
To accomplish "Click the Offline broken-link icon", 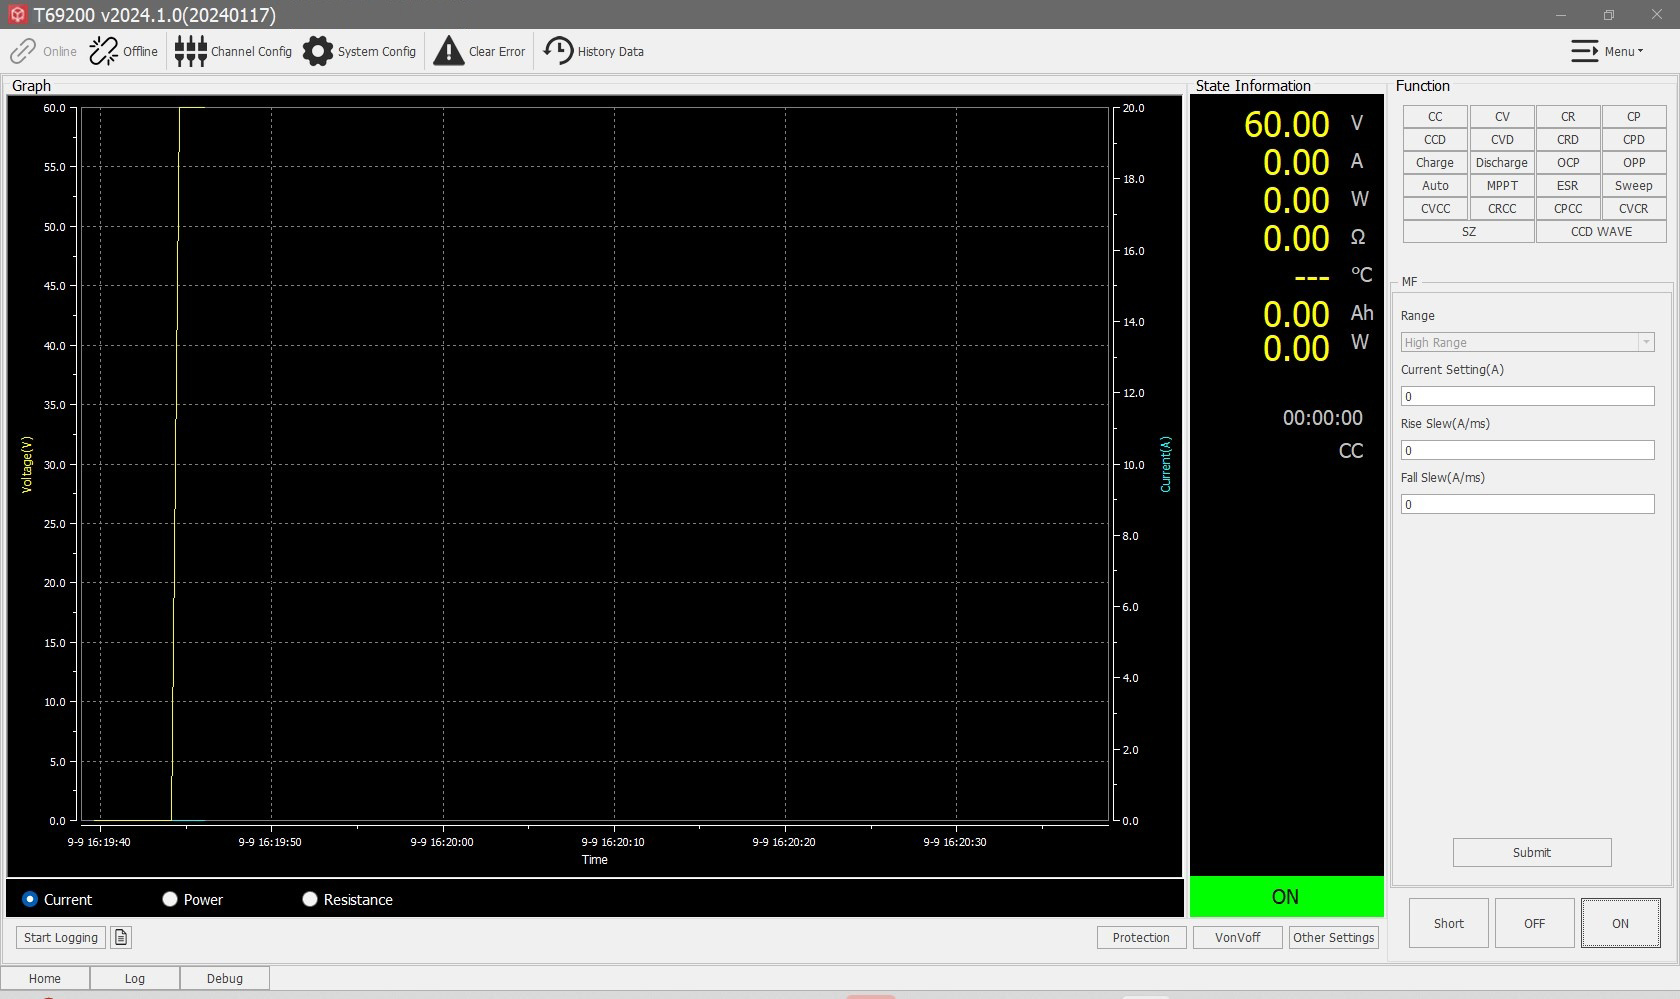I will tap(103, 51).
